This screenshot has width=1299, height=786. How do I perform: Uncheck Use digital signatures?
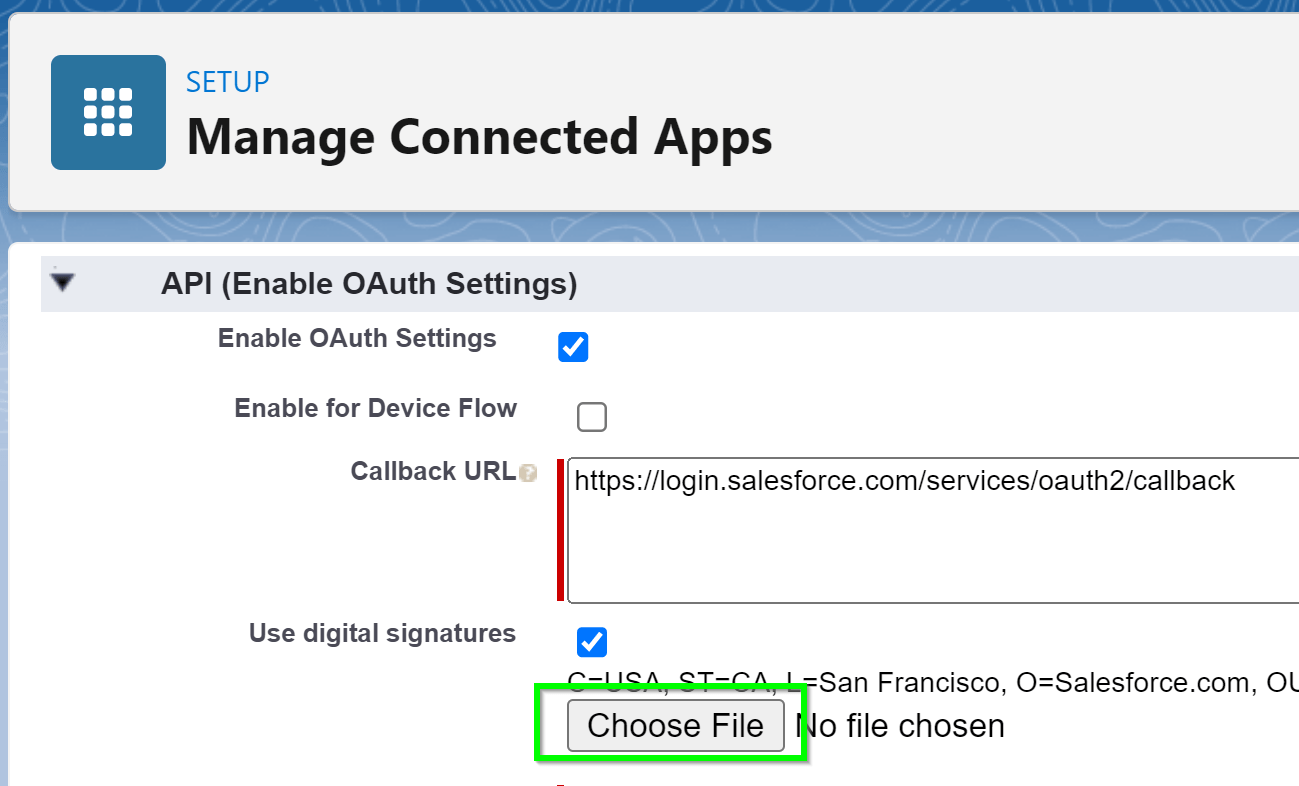tap(592, 642)
